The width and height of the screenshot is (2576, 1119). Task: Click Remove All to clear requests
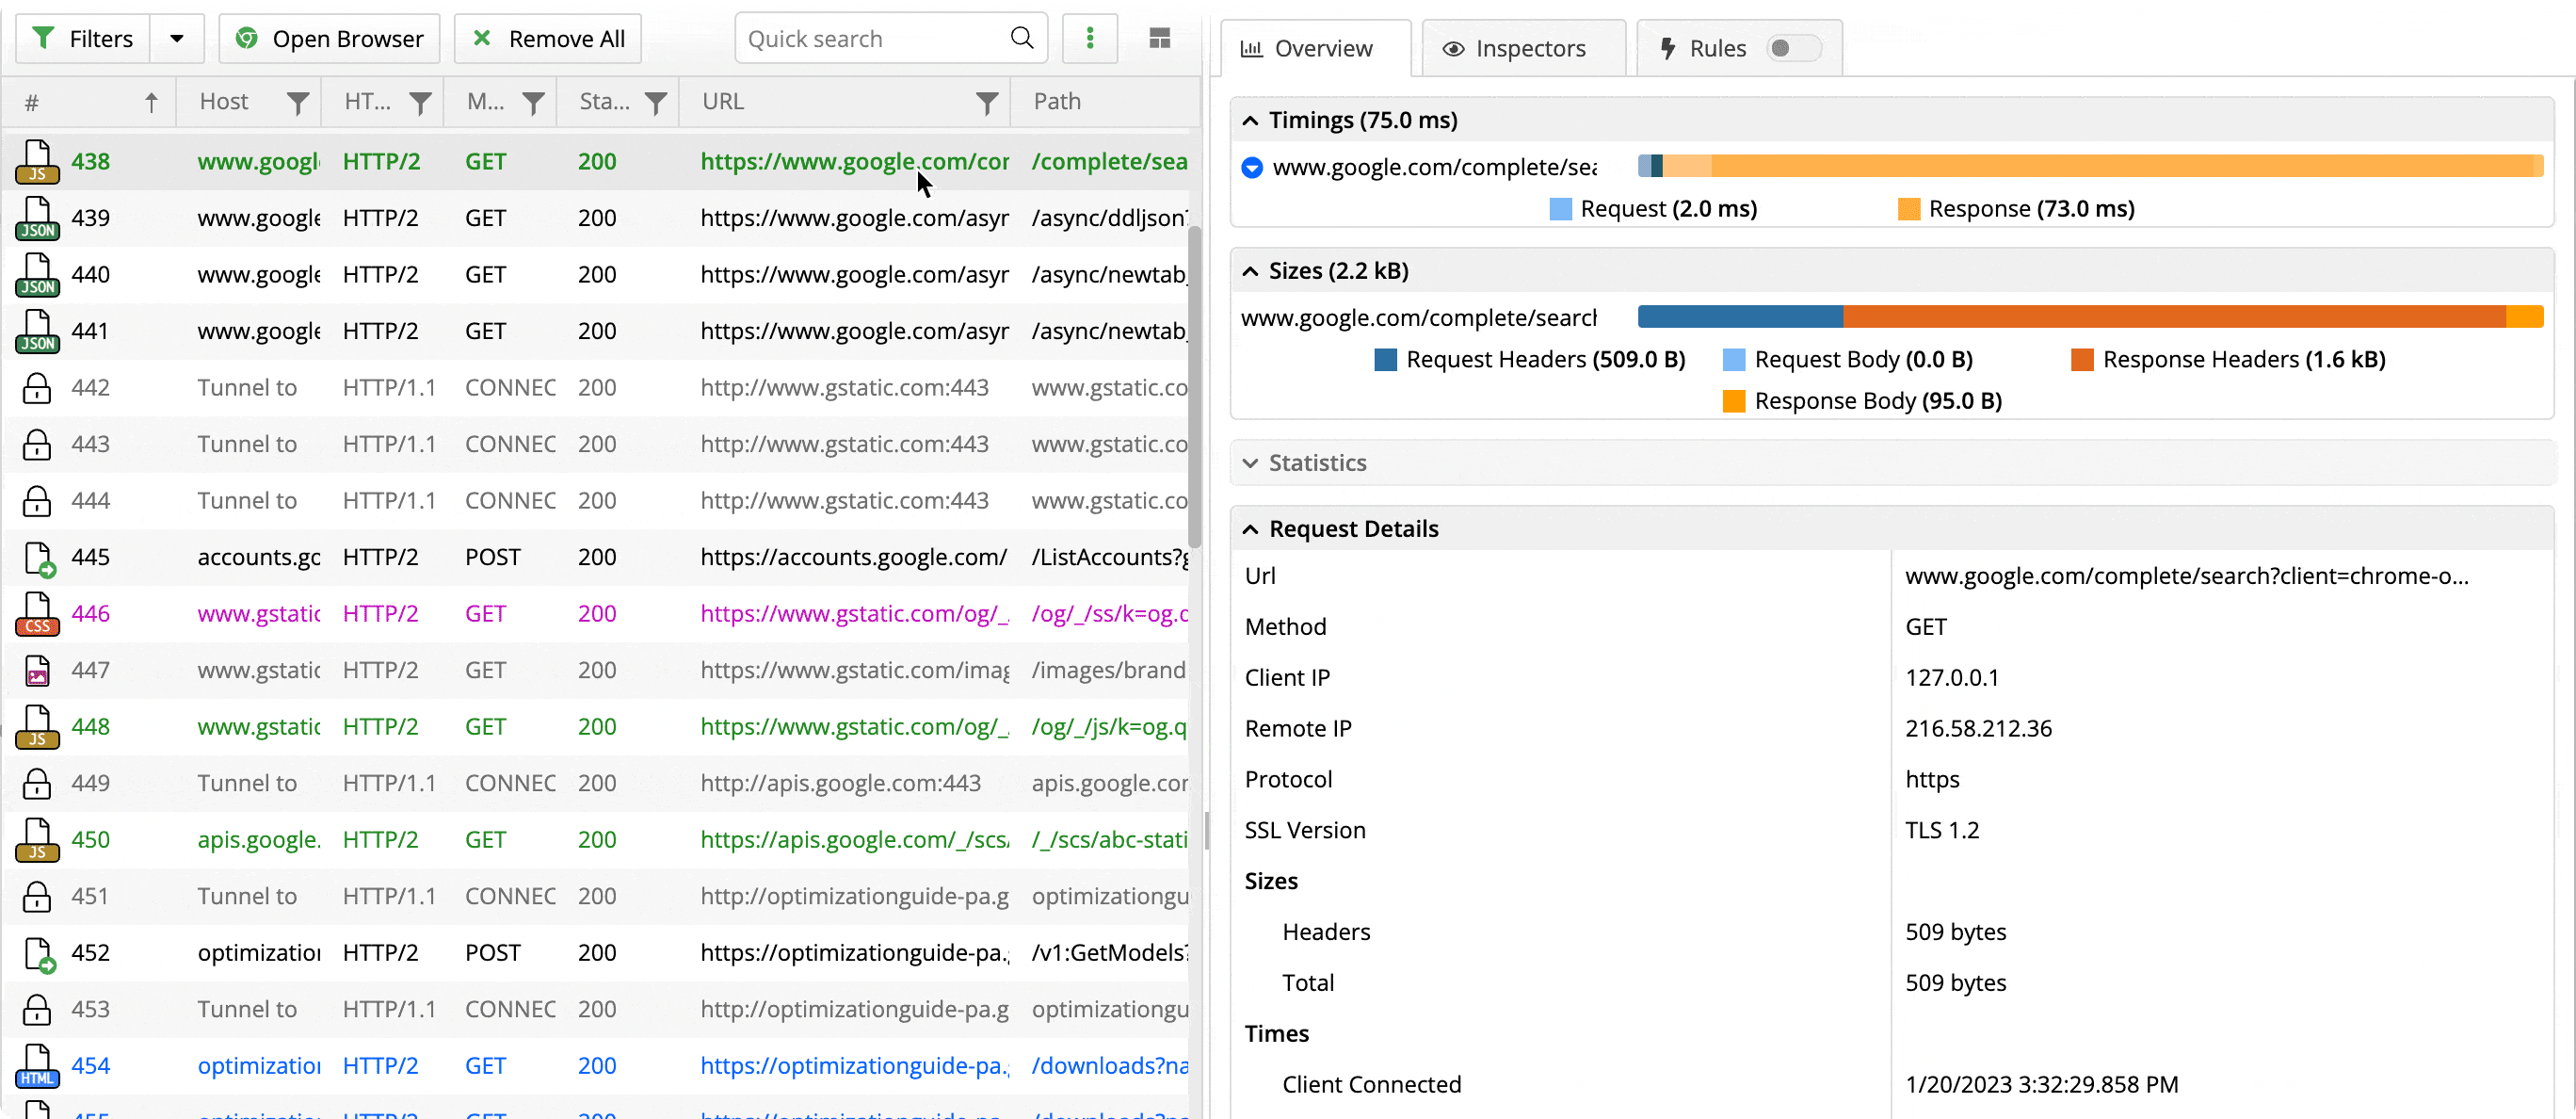[x=547, y=38]
